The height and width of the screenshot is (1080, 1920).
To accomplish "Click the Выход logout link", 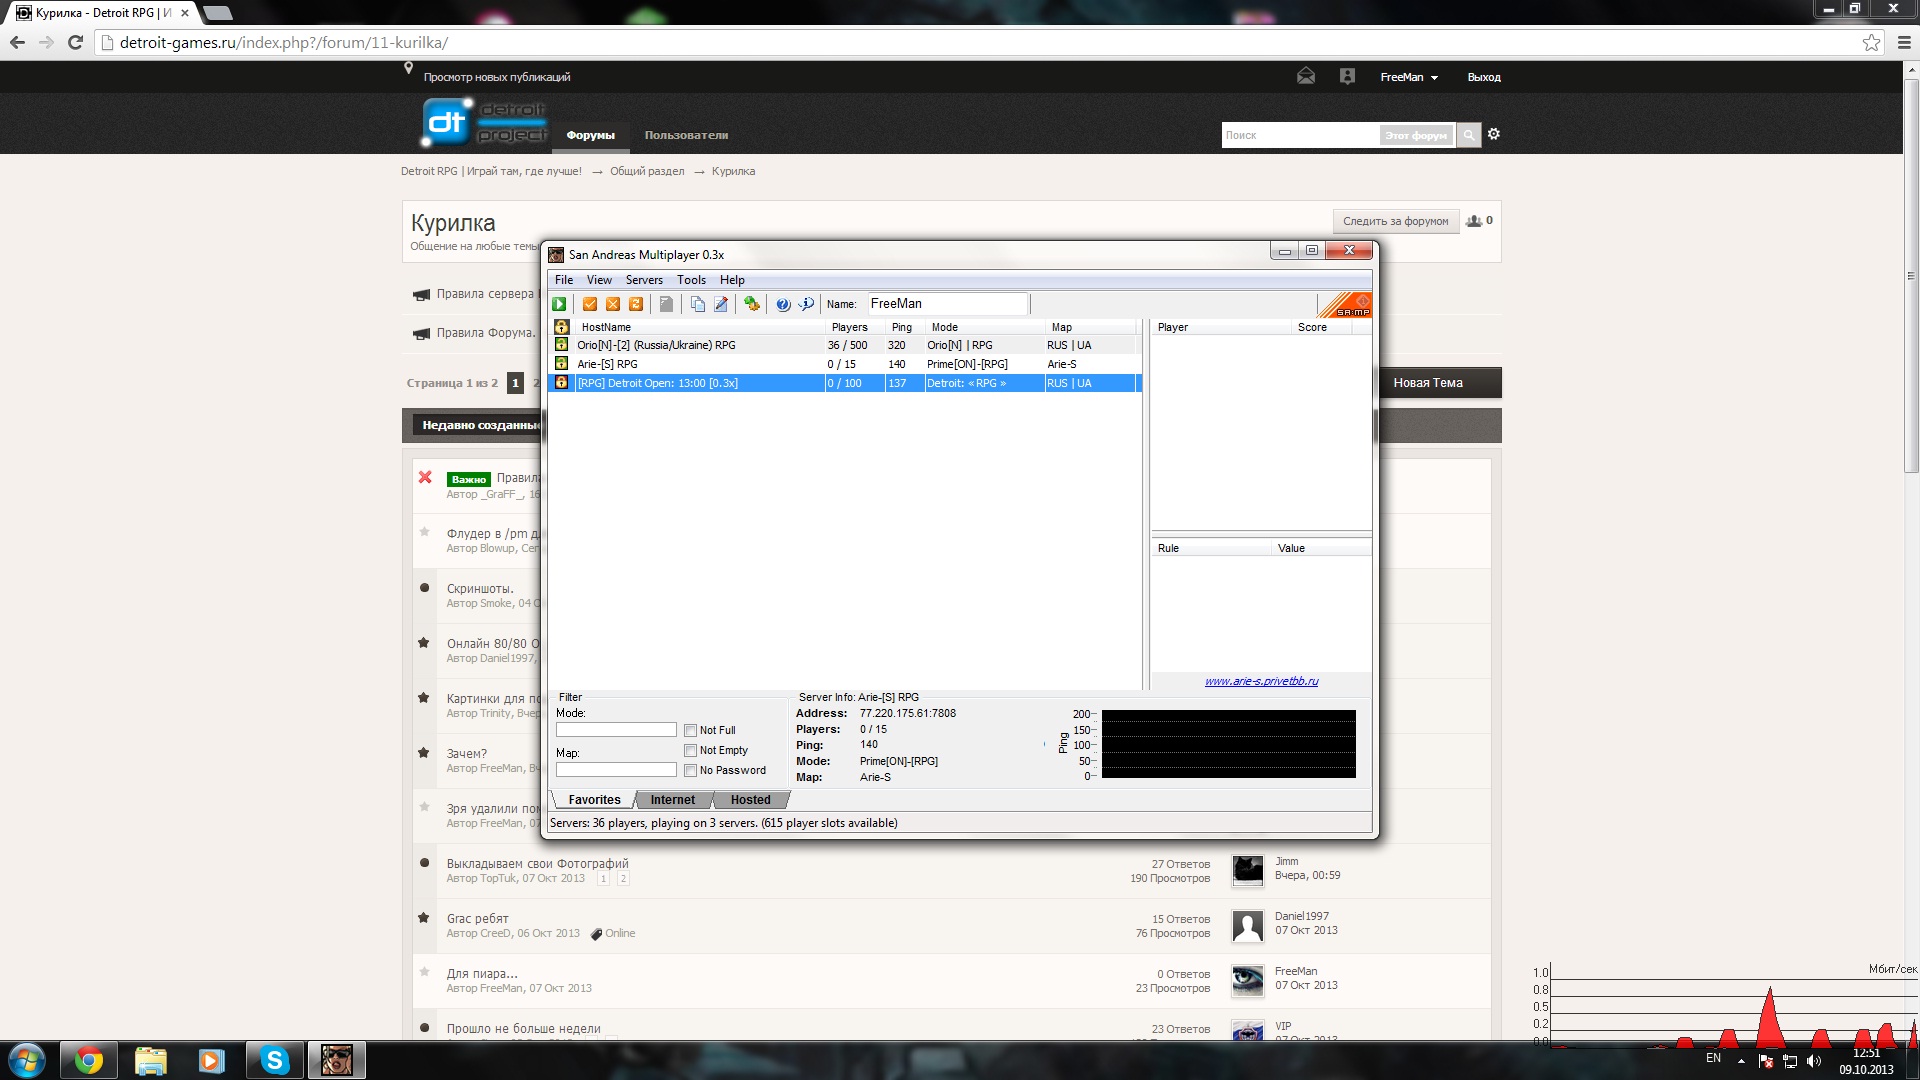I will [1484, 77].
